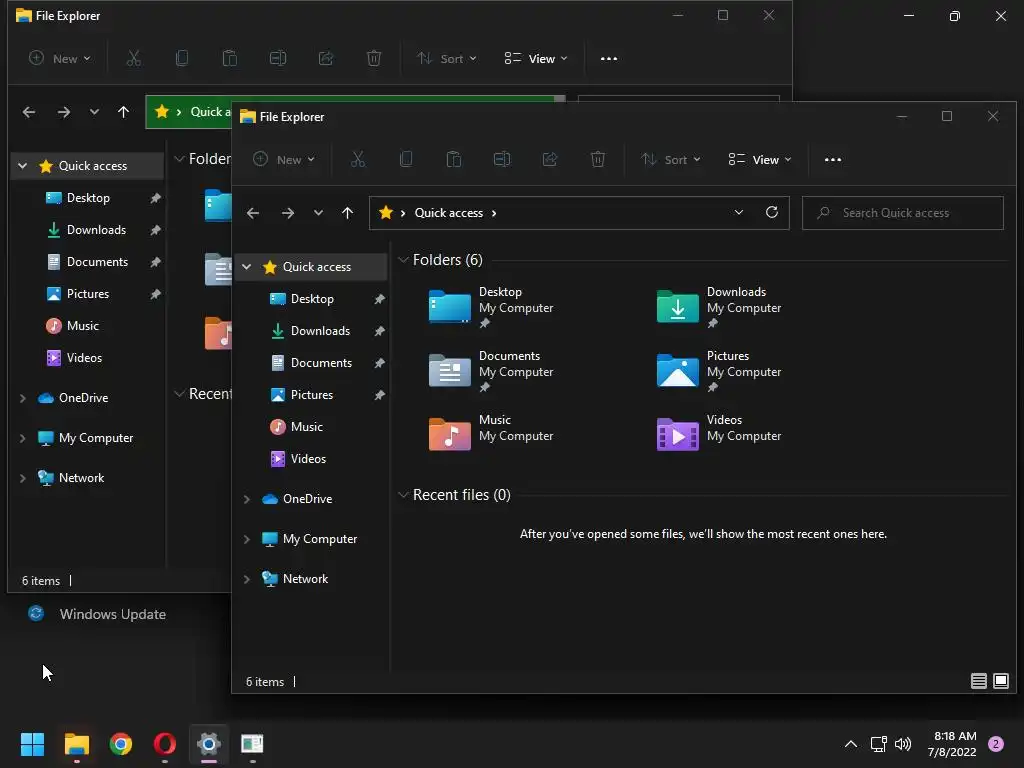Open Desktop folder in Folders list
Image resolution: width=1024 pixels, height=768 pixels.
pos(490,306)
